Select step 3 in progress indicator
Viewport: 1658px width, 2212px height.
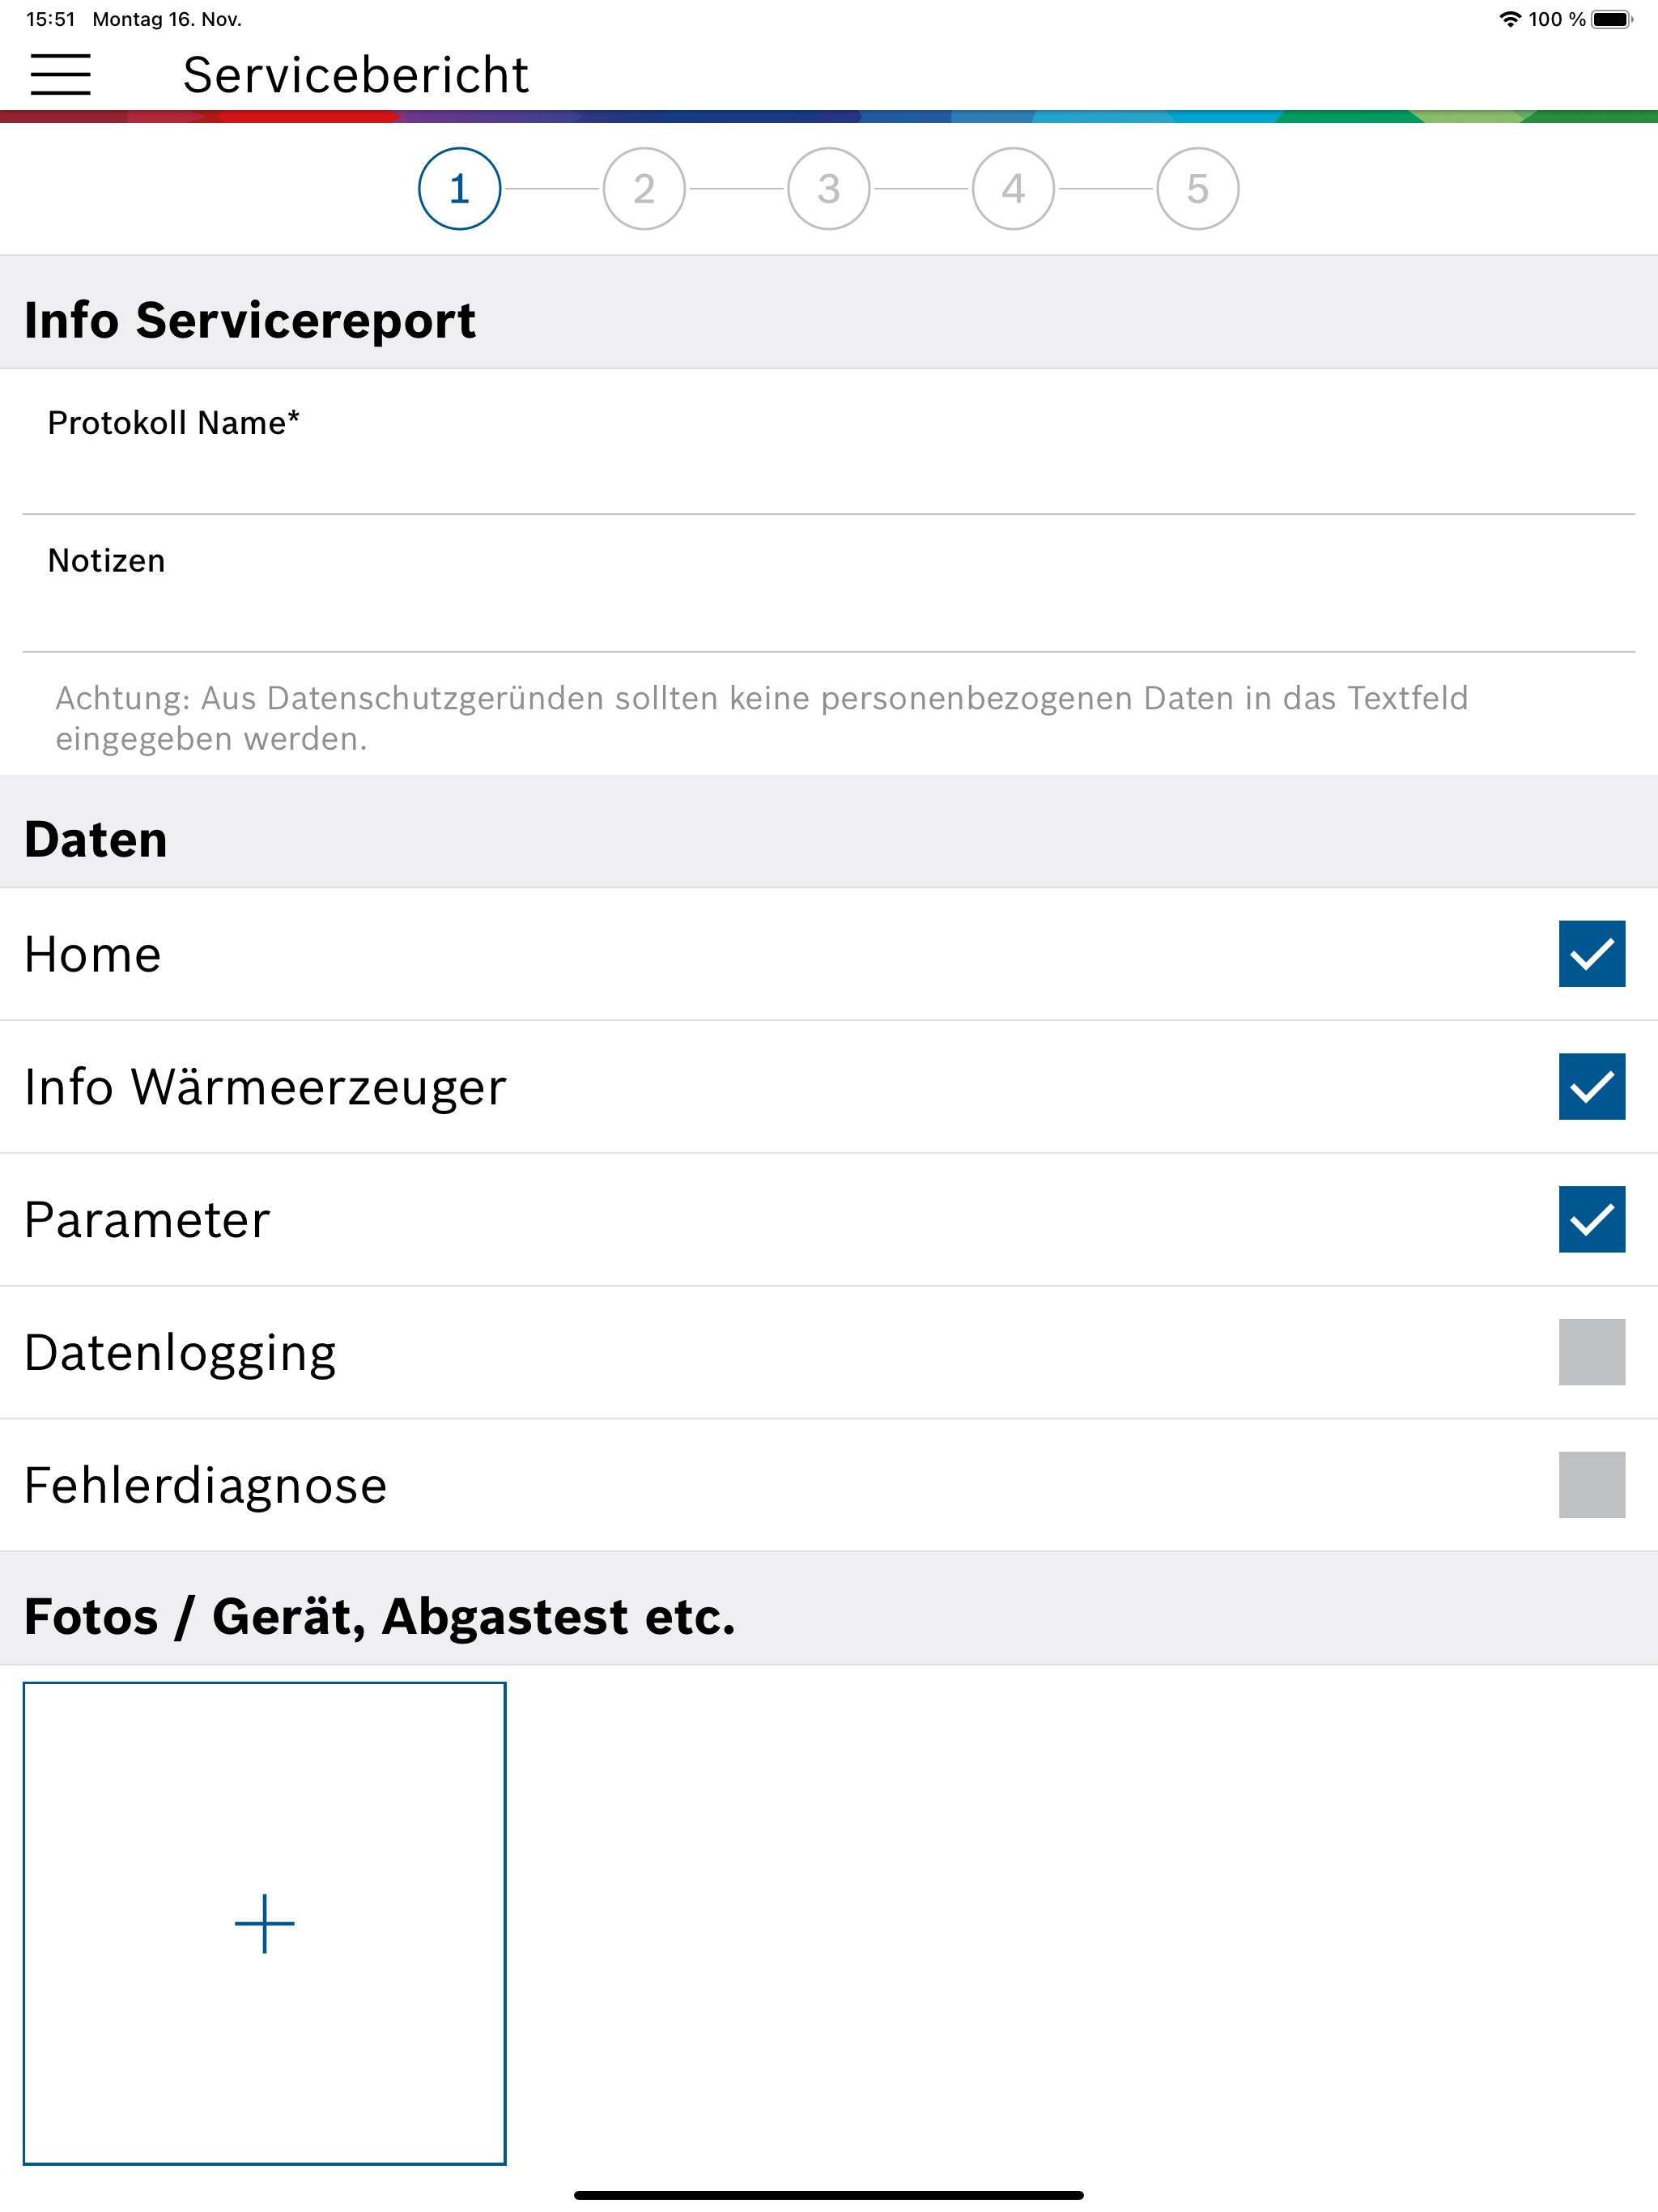[828, 189]
